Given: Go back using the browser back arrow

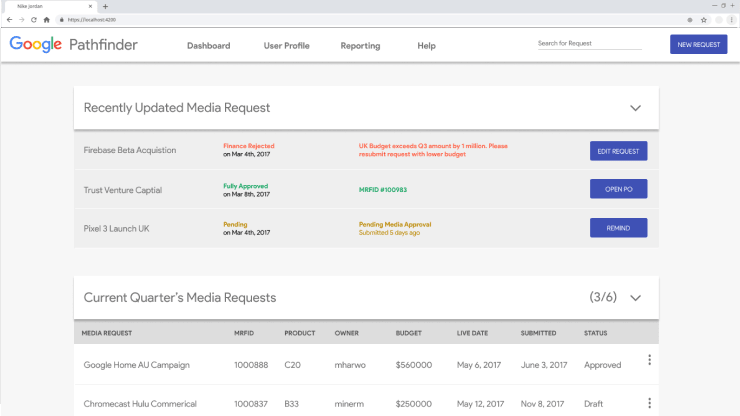Looking at the screenshot, I should tap(9, 20).
